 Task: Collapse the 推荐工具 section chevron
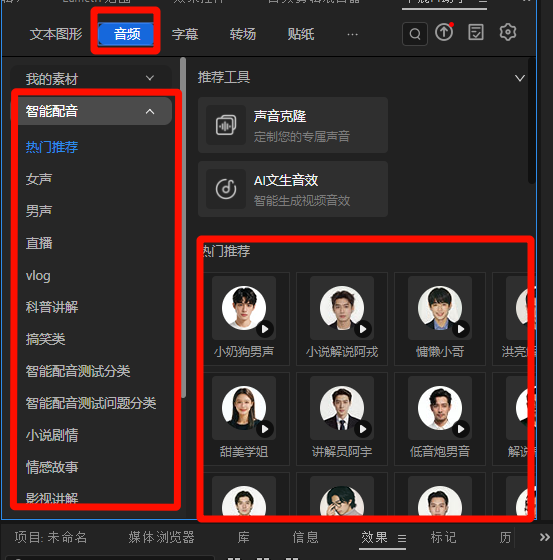tap(519, 78)
